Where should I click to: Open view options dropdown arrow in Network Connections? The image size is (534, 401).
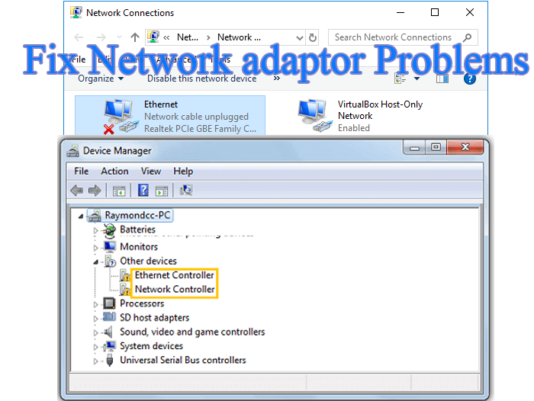pos(417,79)
